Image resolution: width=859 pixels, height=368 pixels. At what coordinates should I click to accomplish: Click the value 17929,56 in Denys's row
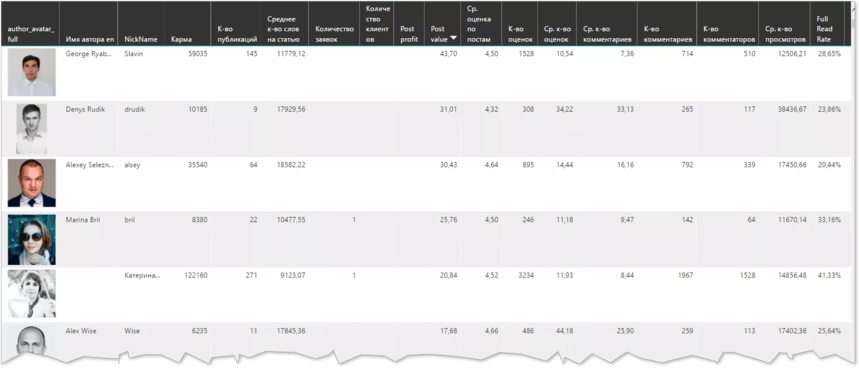pyautogui.click(x=291, y=109)
